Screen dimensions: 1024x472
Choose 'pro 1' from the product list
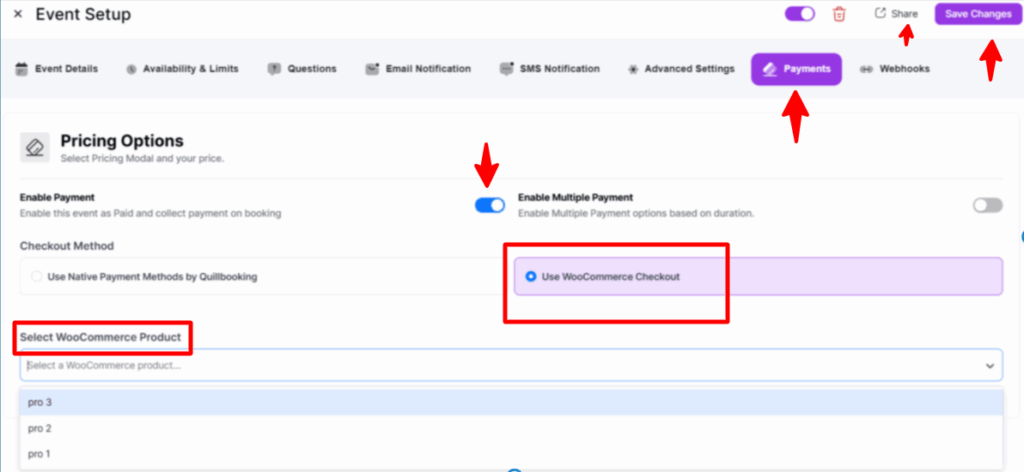coord(40,454)
